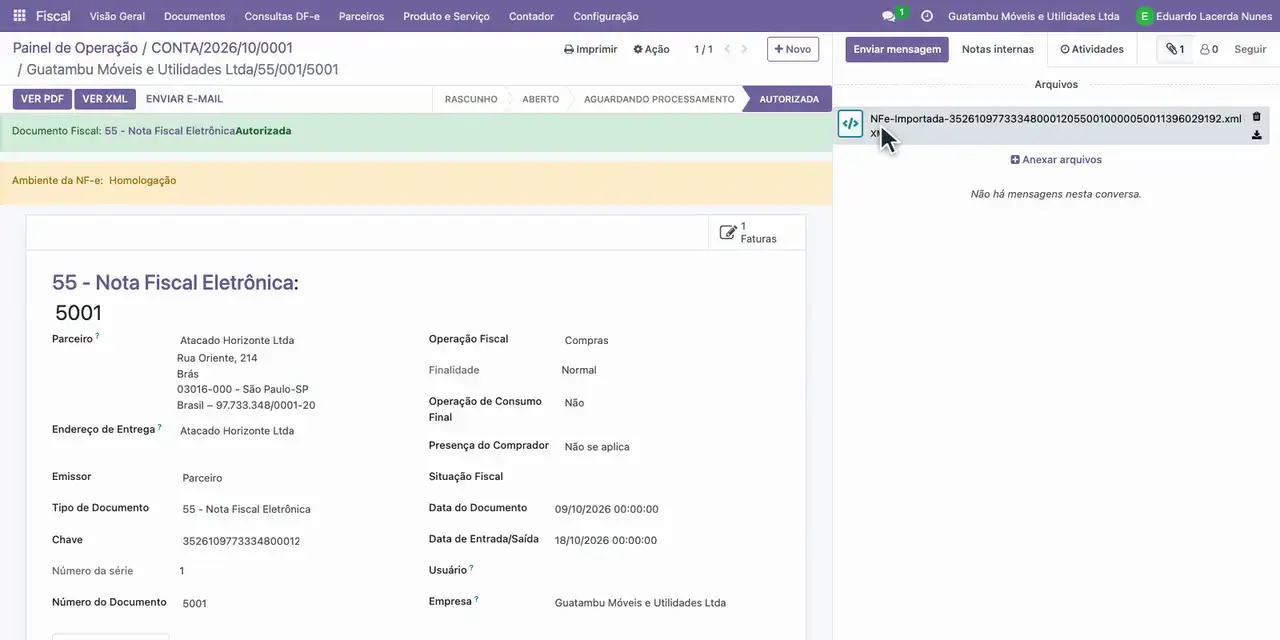
Task: Click the Seguir follow button
Action: click(x=1250, y=49)
